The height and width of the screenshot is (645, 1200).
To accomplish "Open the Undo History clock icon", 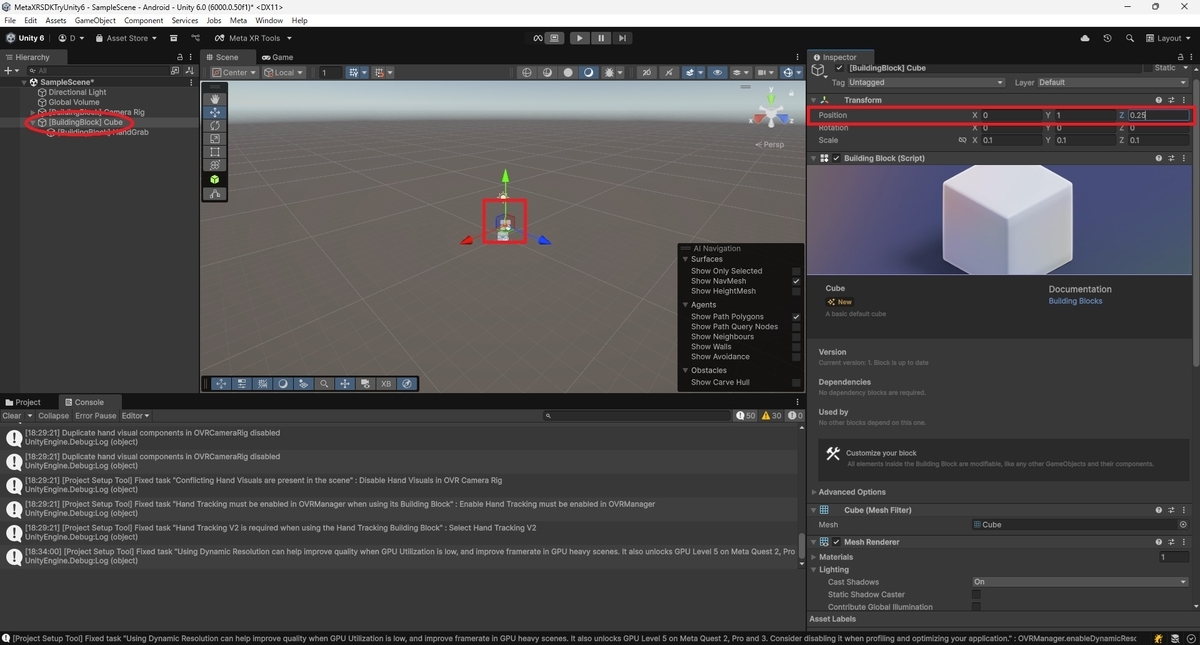I will [x=1107, y=38].
